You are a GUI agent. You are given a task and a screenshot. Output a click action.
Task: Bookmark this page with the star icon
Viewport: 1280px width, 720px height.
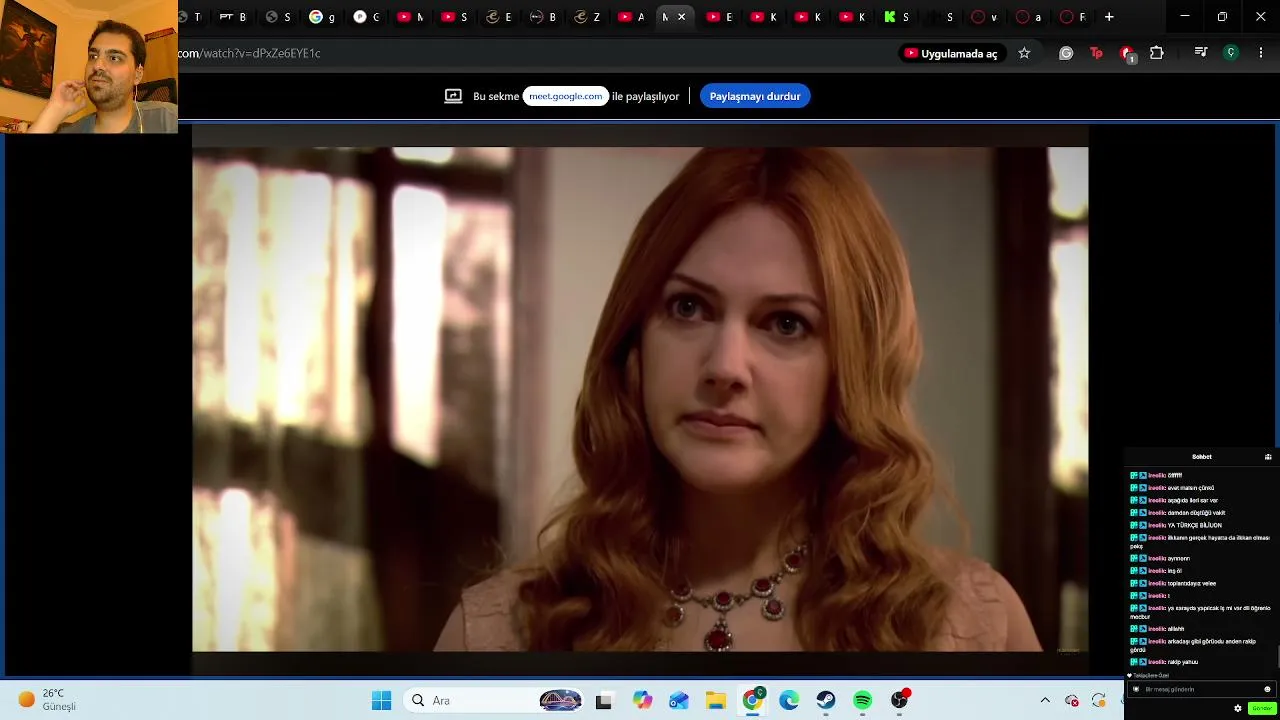[1024, 53]
